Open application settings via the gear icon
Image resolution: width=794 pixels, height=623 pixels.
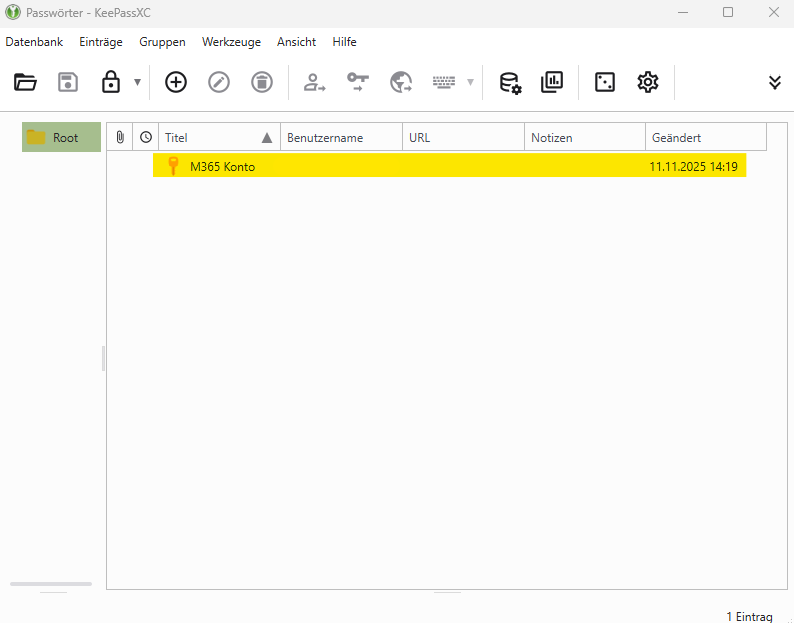pos(648,82)
